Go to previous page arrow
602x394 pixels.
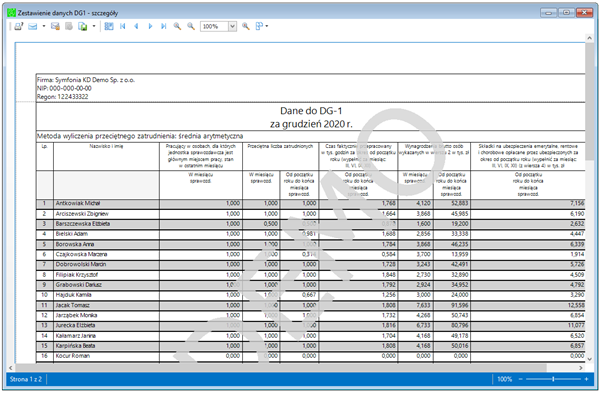click(136, 26)
